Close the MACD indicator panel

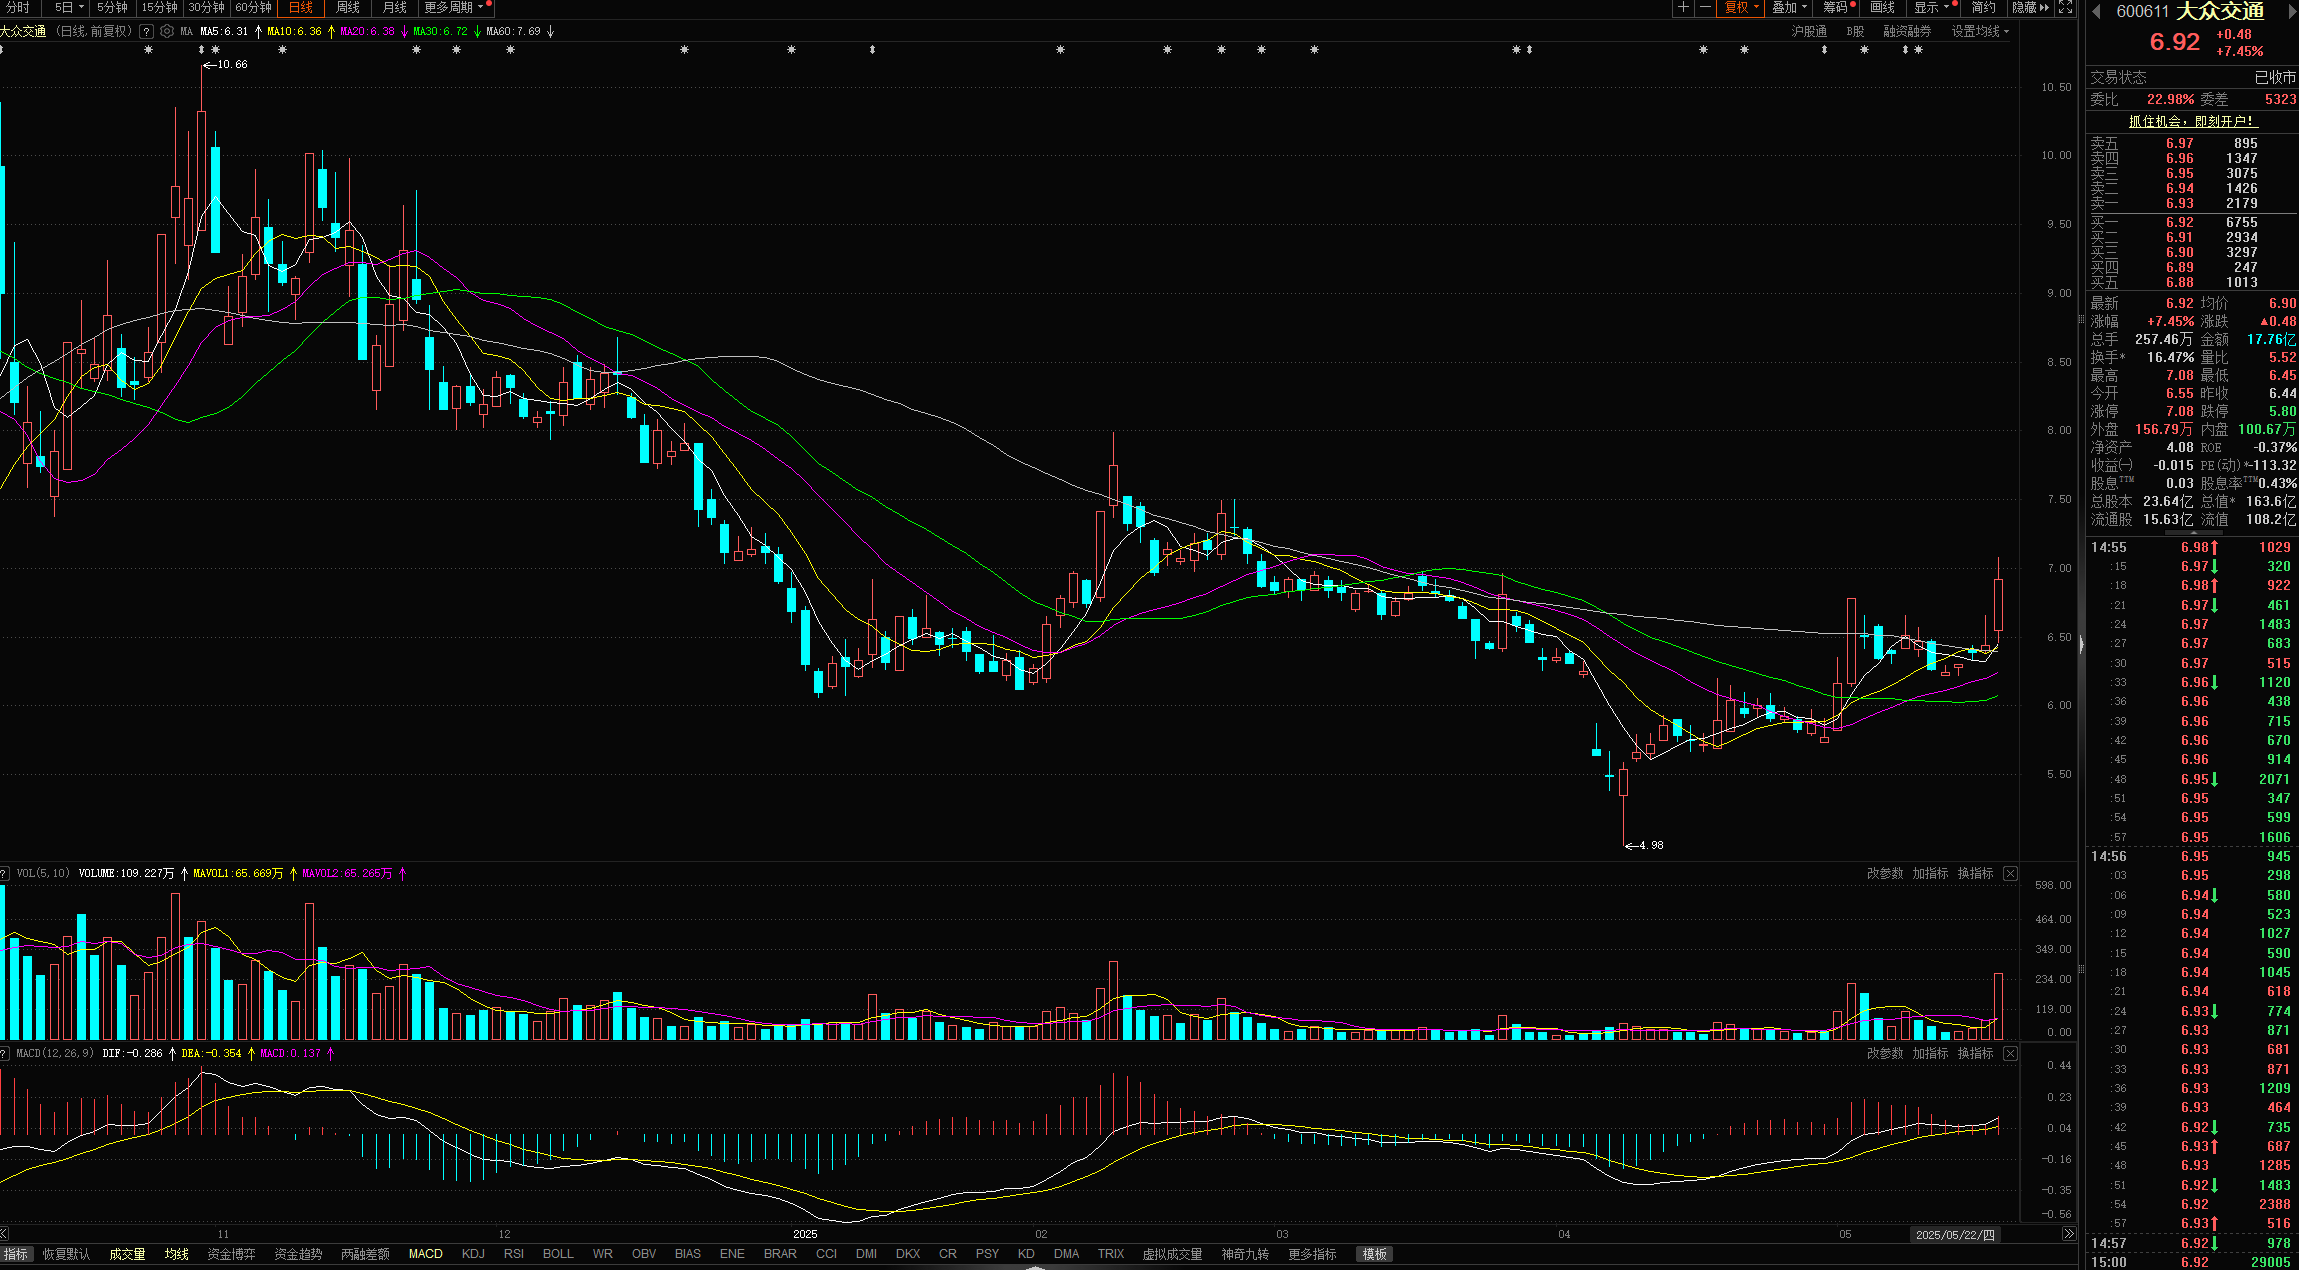[x=2010, y=1053]
